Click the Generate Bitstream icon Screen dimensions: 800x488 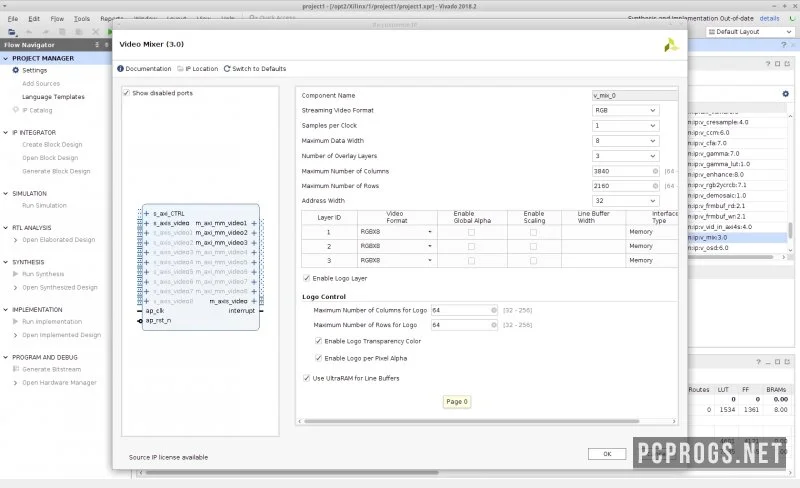tap(16, 369)
